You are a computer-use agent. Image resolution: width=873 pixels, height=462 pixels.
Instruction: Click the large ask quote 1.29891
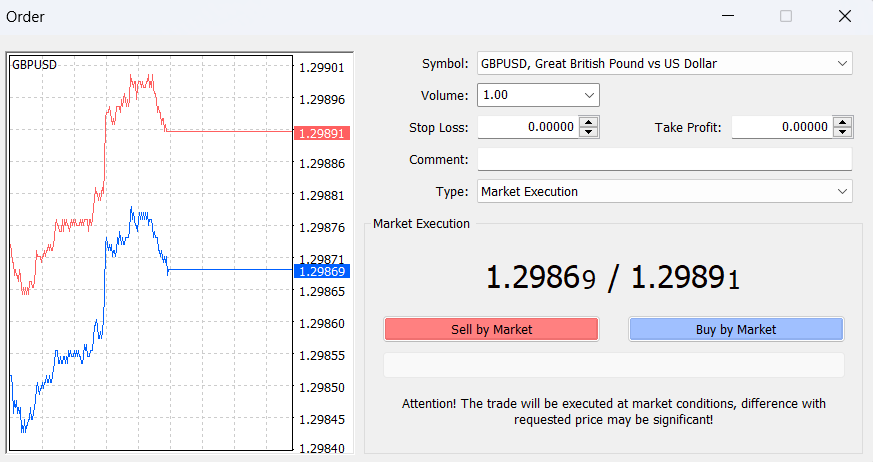687,278
